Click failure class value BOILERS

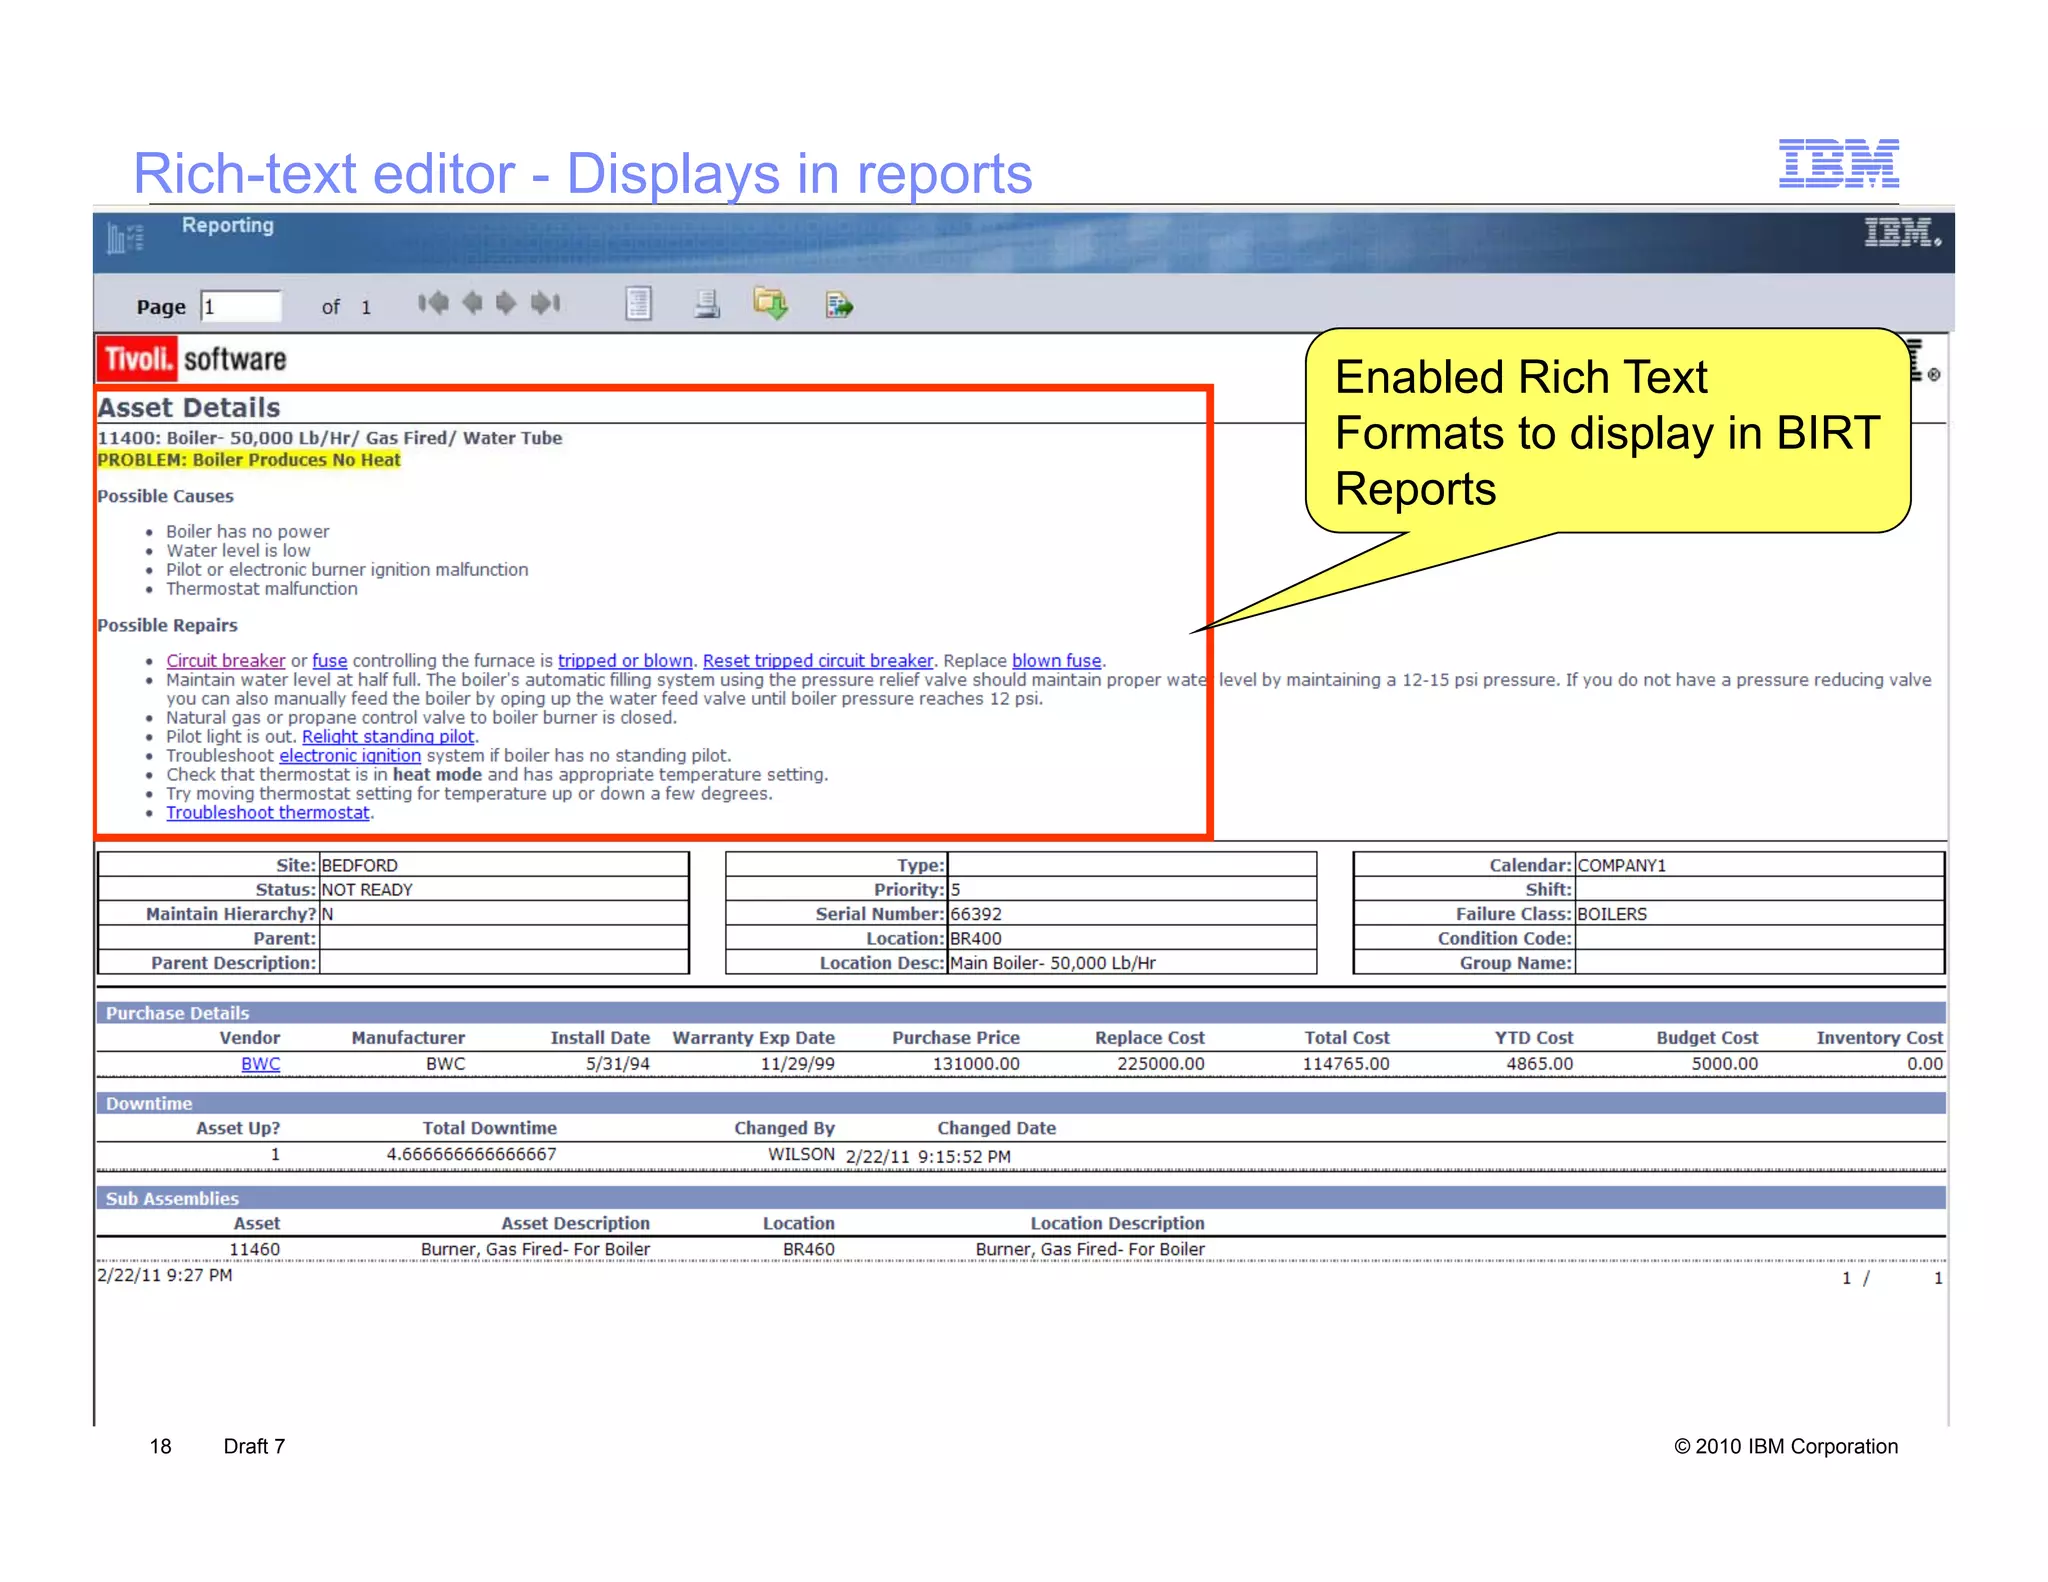click(1612, 914)
